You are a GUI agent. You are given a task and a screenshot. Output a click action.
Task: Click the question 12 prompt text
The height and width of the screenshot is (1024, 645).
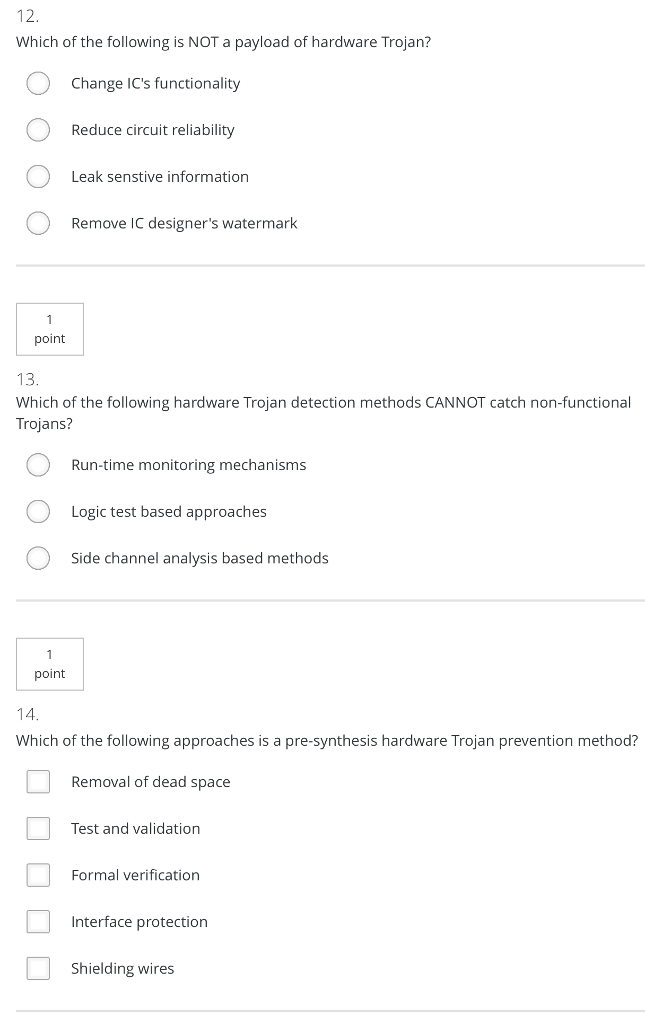pyautogui.click(x=223, y=42)
